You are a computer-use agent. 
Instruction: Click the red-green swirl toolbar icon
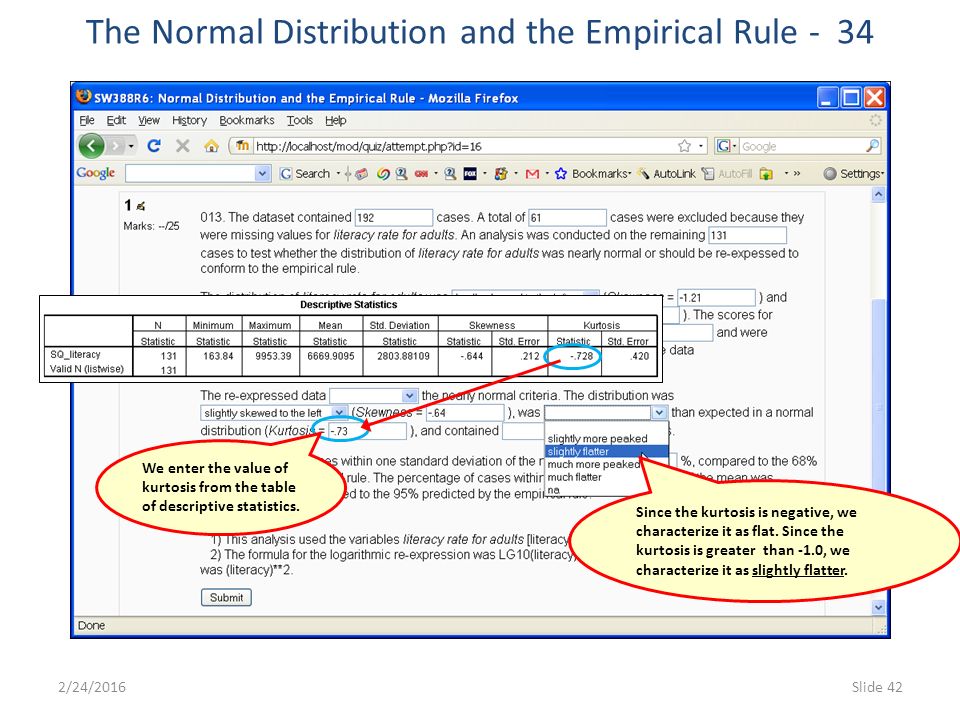[383, 174]
